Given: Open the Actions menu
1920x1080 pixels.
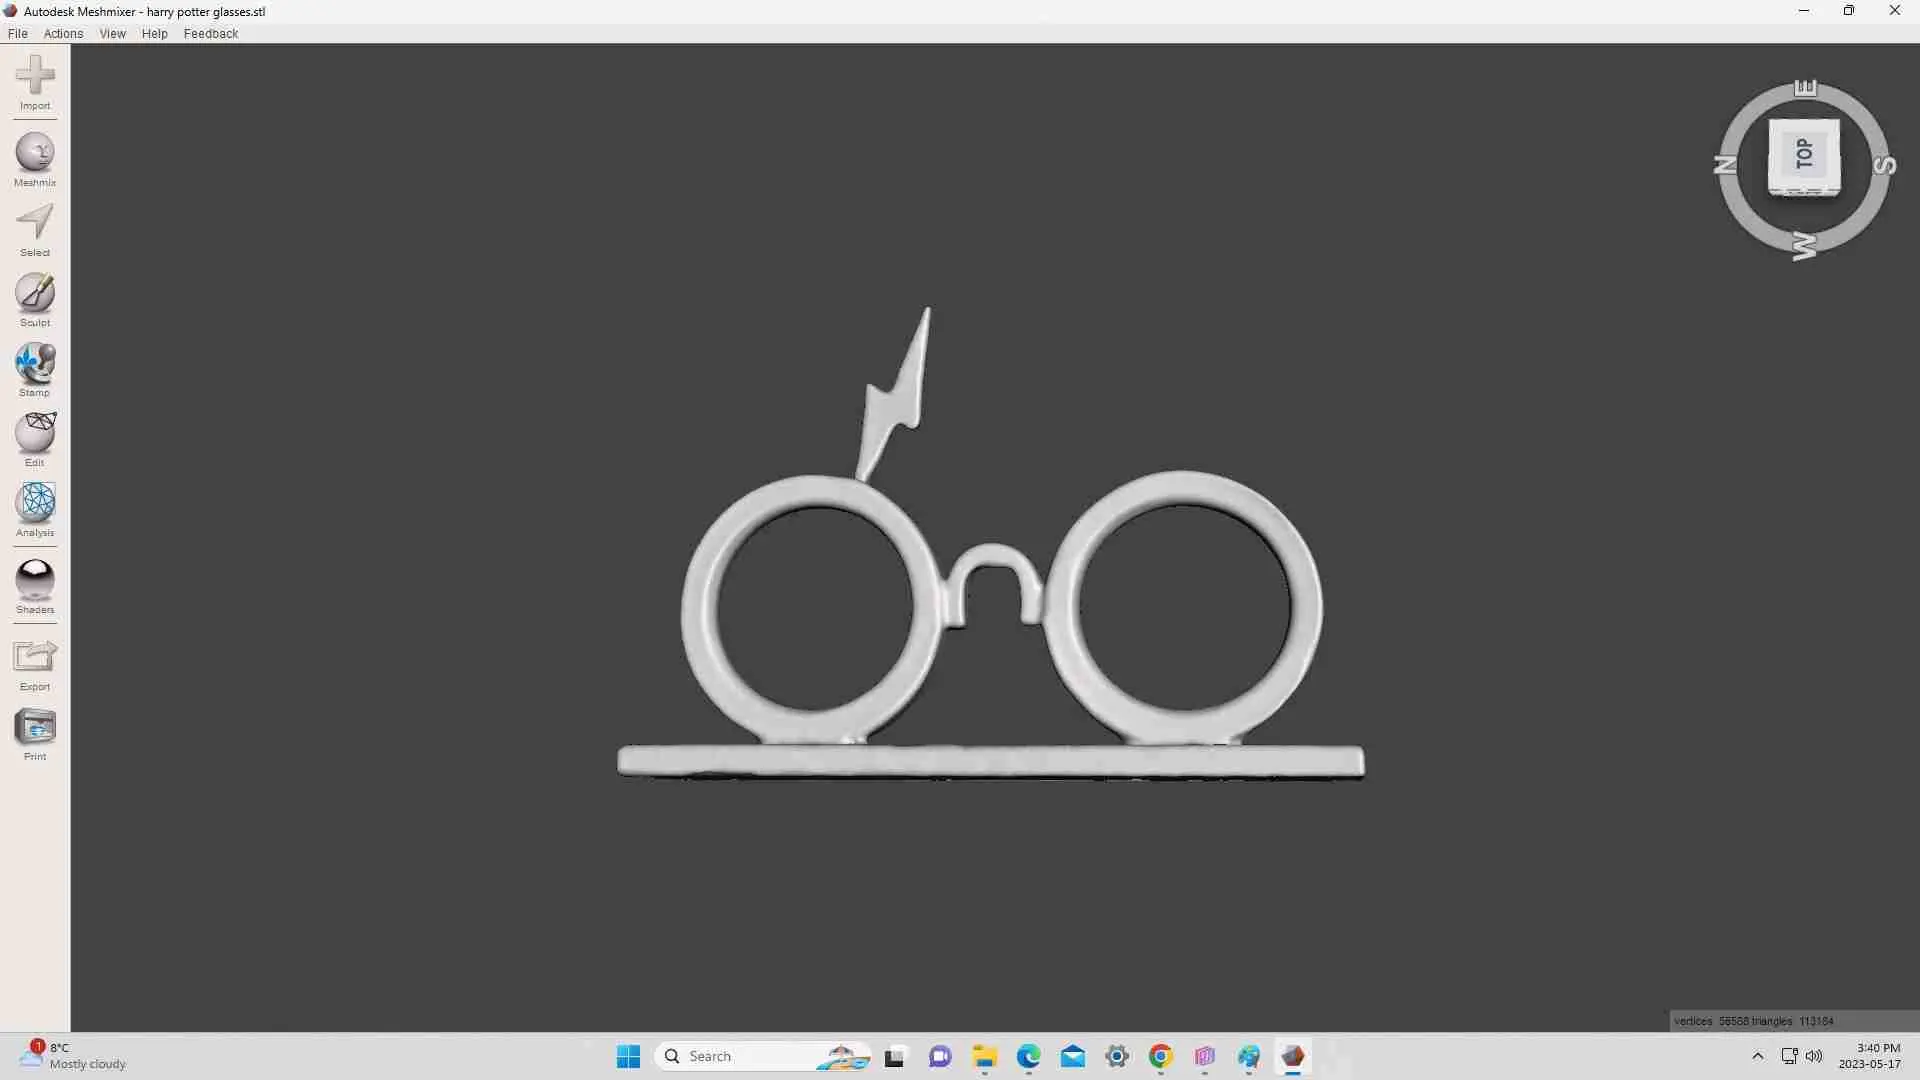Looking at the screenshot, I should click(x=63, y=33).
